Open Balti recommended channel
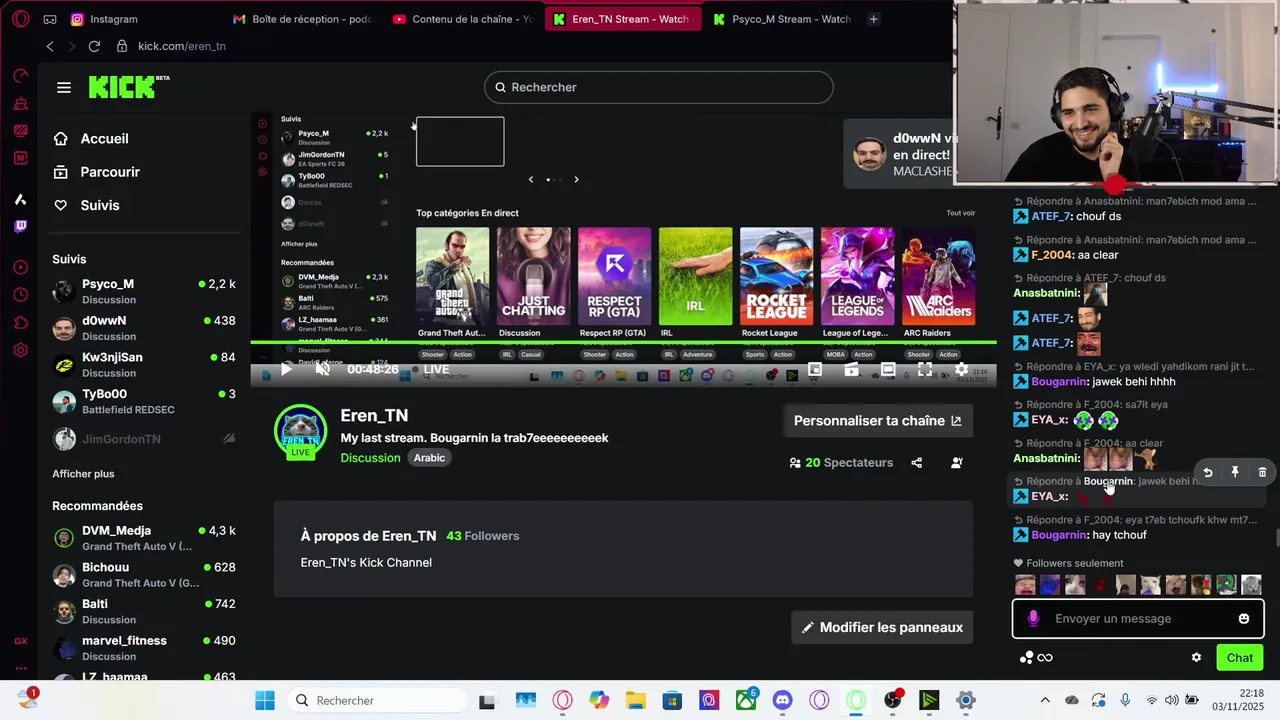Screen dimensions: 1280x720 pyautogui.click(x=144, y=611)
